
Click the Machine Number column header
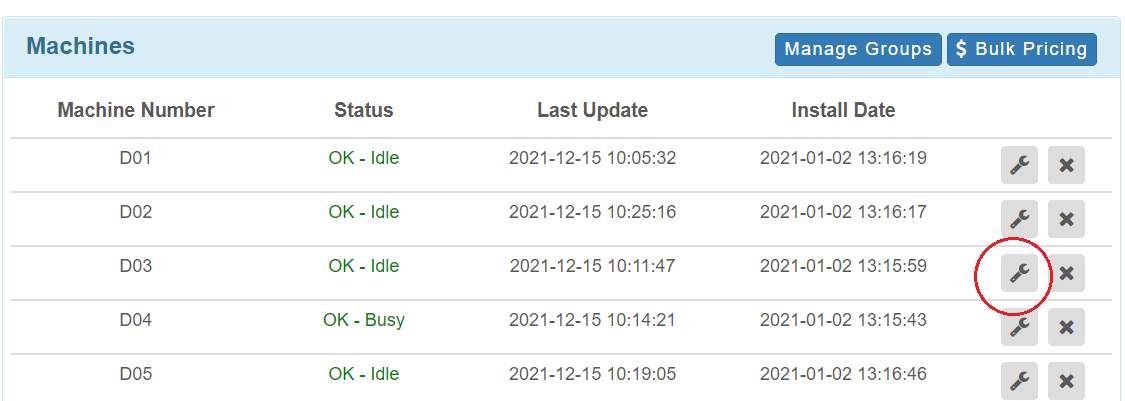click(136, 110)
